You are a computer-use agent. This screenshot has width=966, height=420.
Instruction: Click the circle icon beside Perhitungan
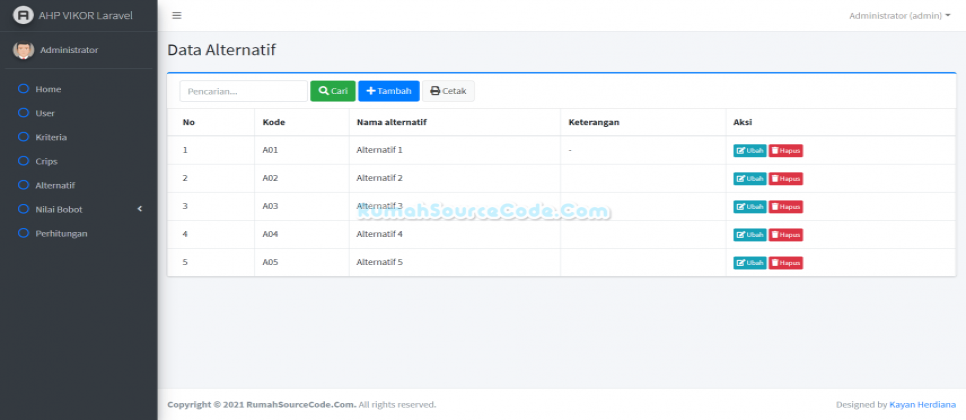(x=23, y=233)
